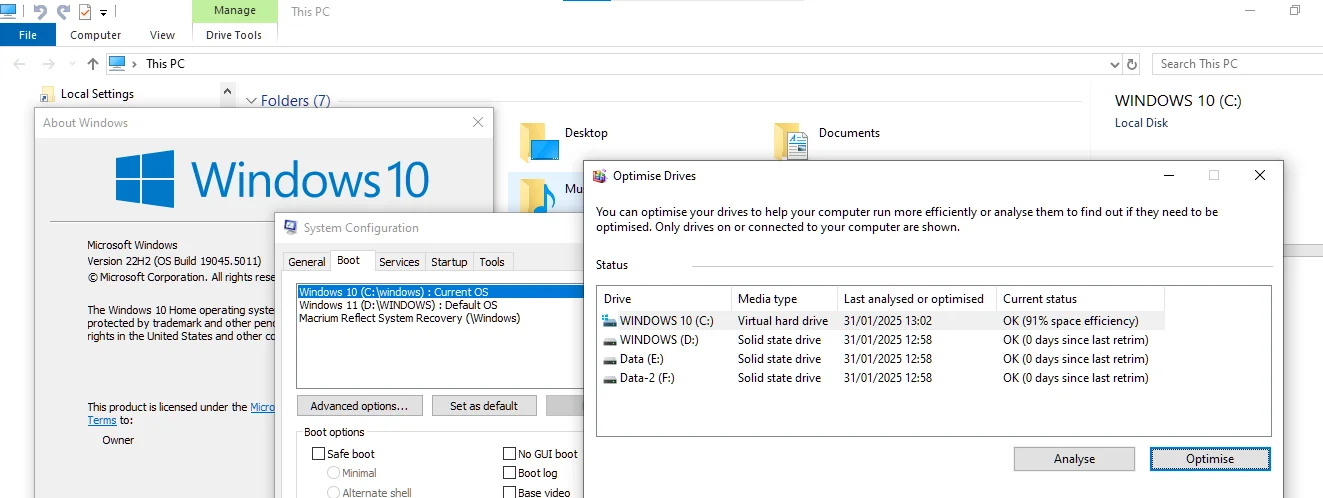Screen dimensions: 1323x498
Task: Click the Back navigation arrow in Explorer
Action: pos(19,64)
